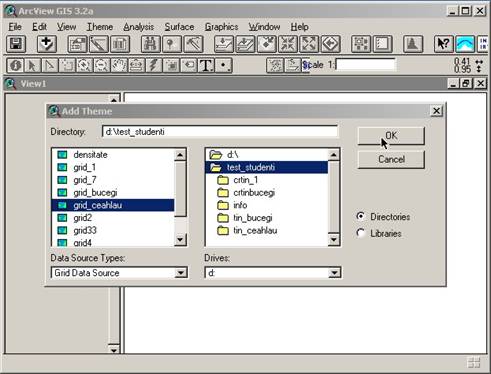Screen dimensions: 491x374
Task: Click the Save Project floppy disk icon
Action: click(x=16, y=44)
